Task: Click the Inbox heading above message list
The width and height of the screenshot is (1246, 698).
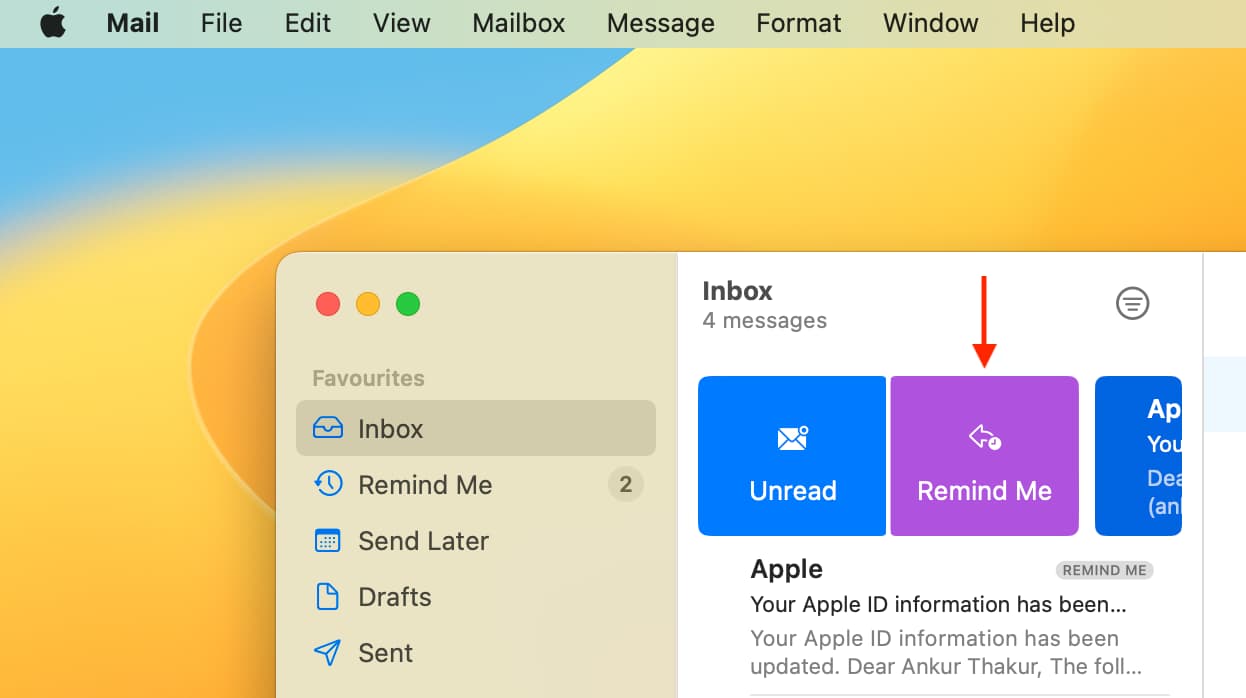Action: click(x=738, y=291)
